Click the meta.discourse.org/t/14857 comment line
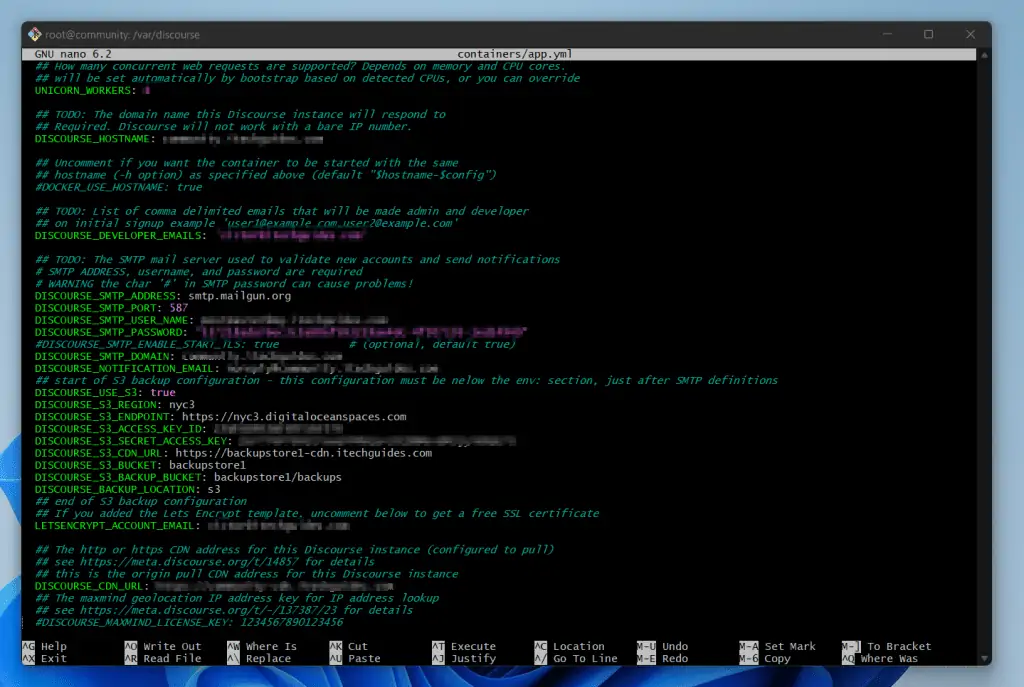Screen dimensions: 1024x687 pyautogui.click(x=204, y=562)
